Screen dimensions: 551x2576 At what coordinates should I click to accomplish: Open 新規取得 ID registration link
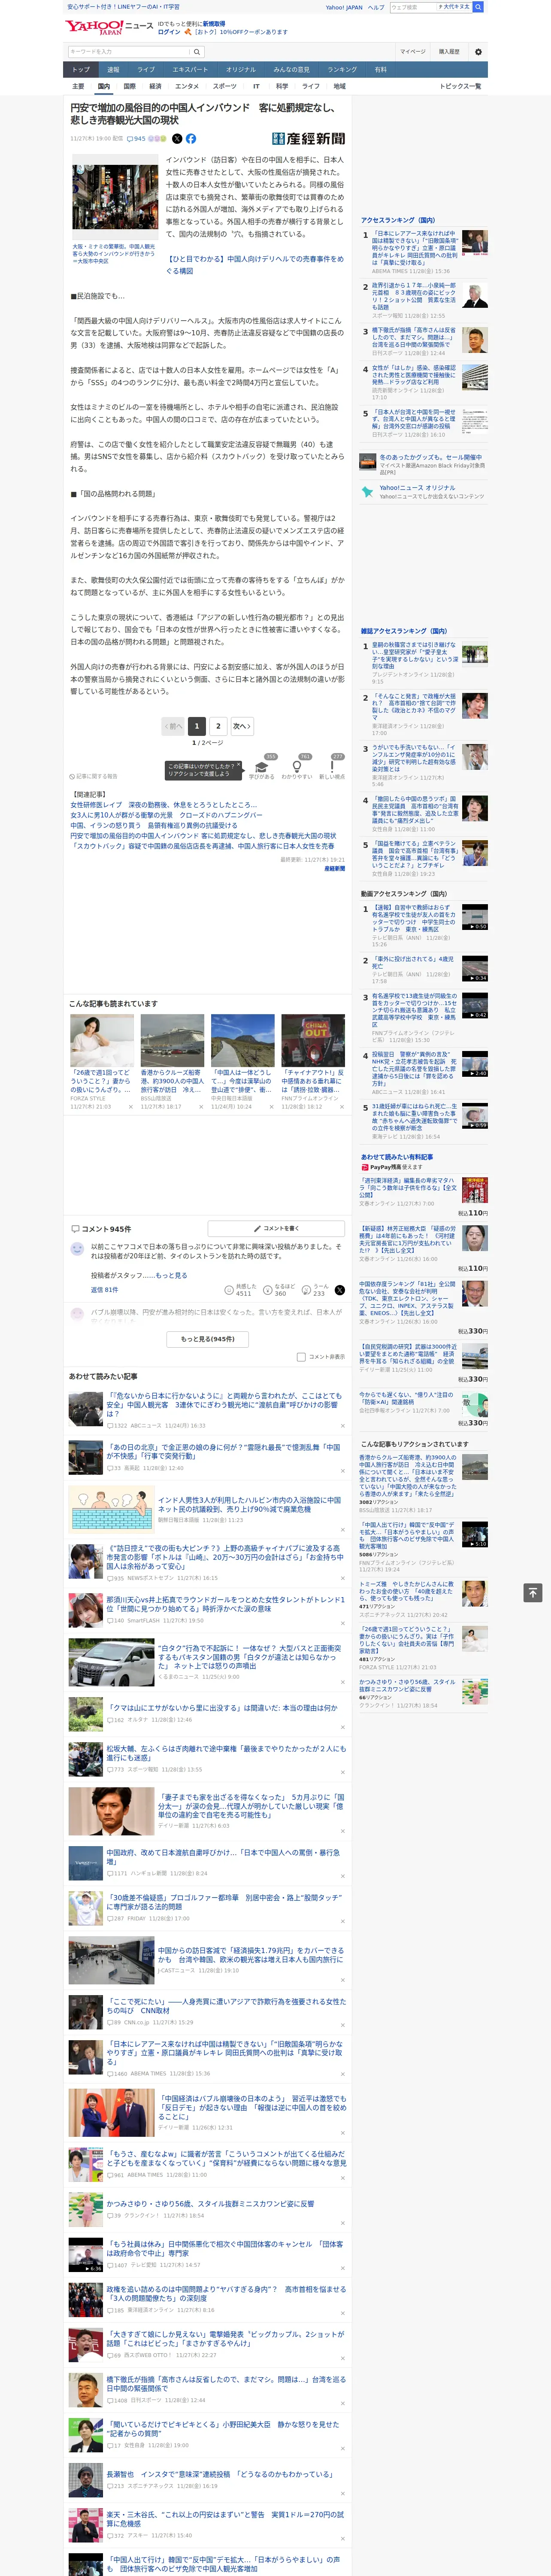(214, 23)
